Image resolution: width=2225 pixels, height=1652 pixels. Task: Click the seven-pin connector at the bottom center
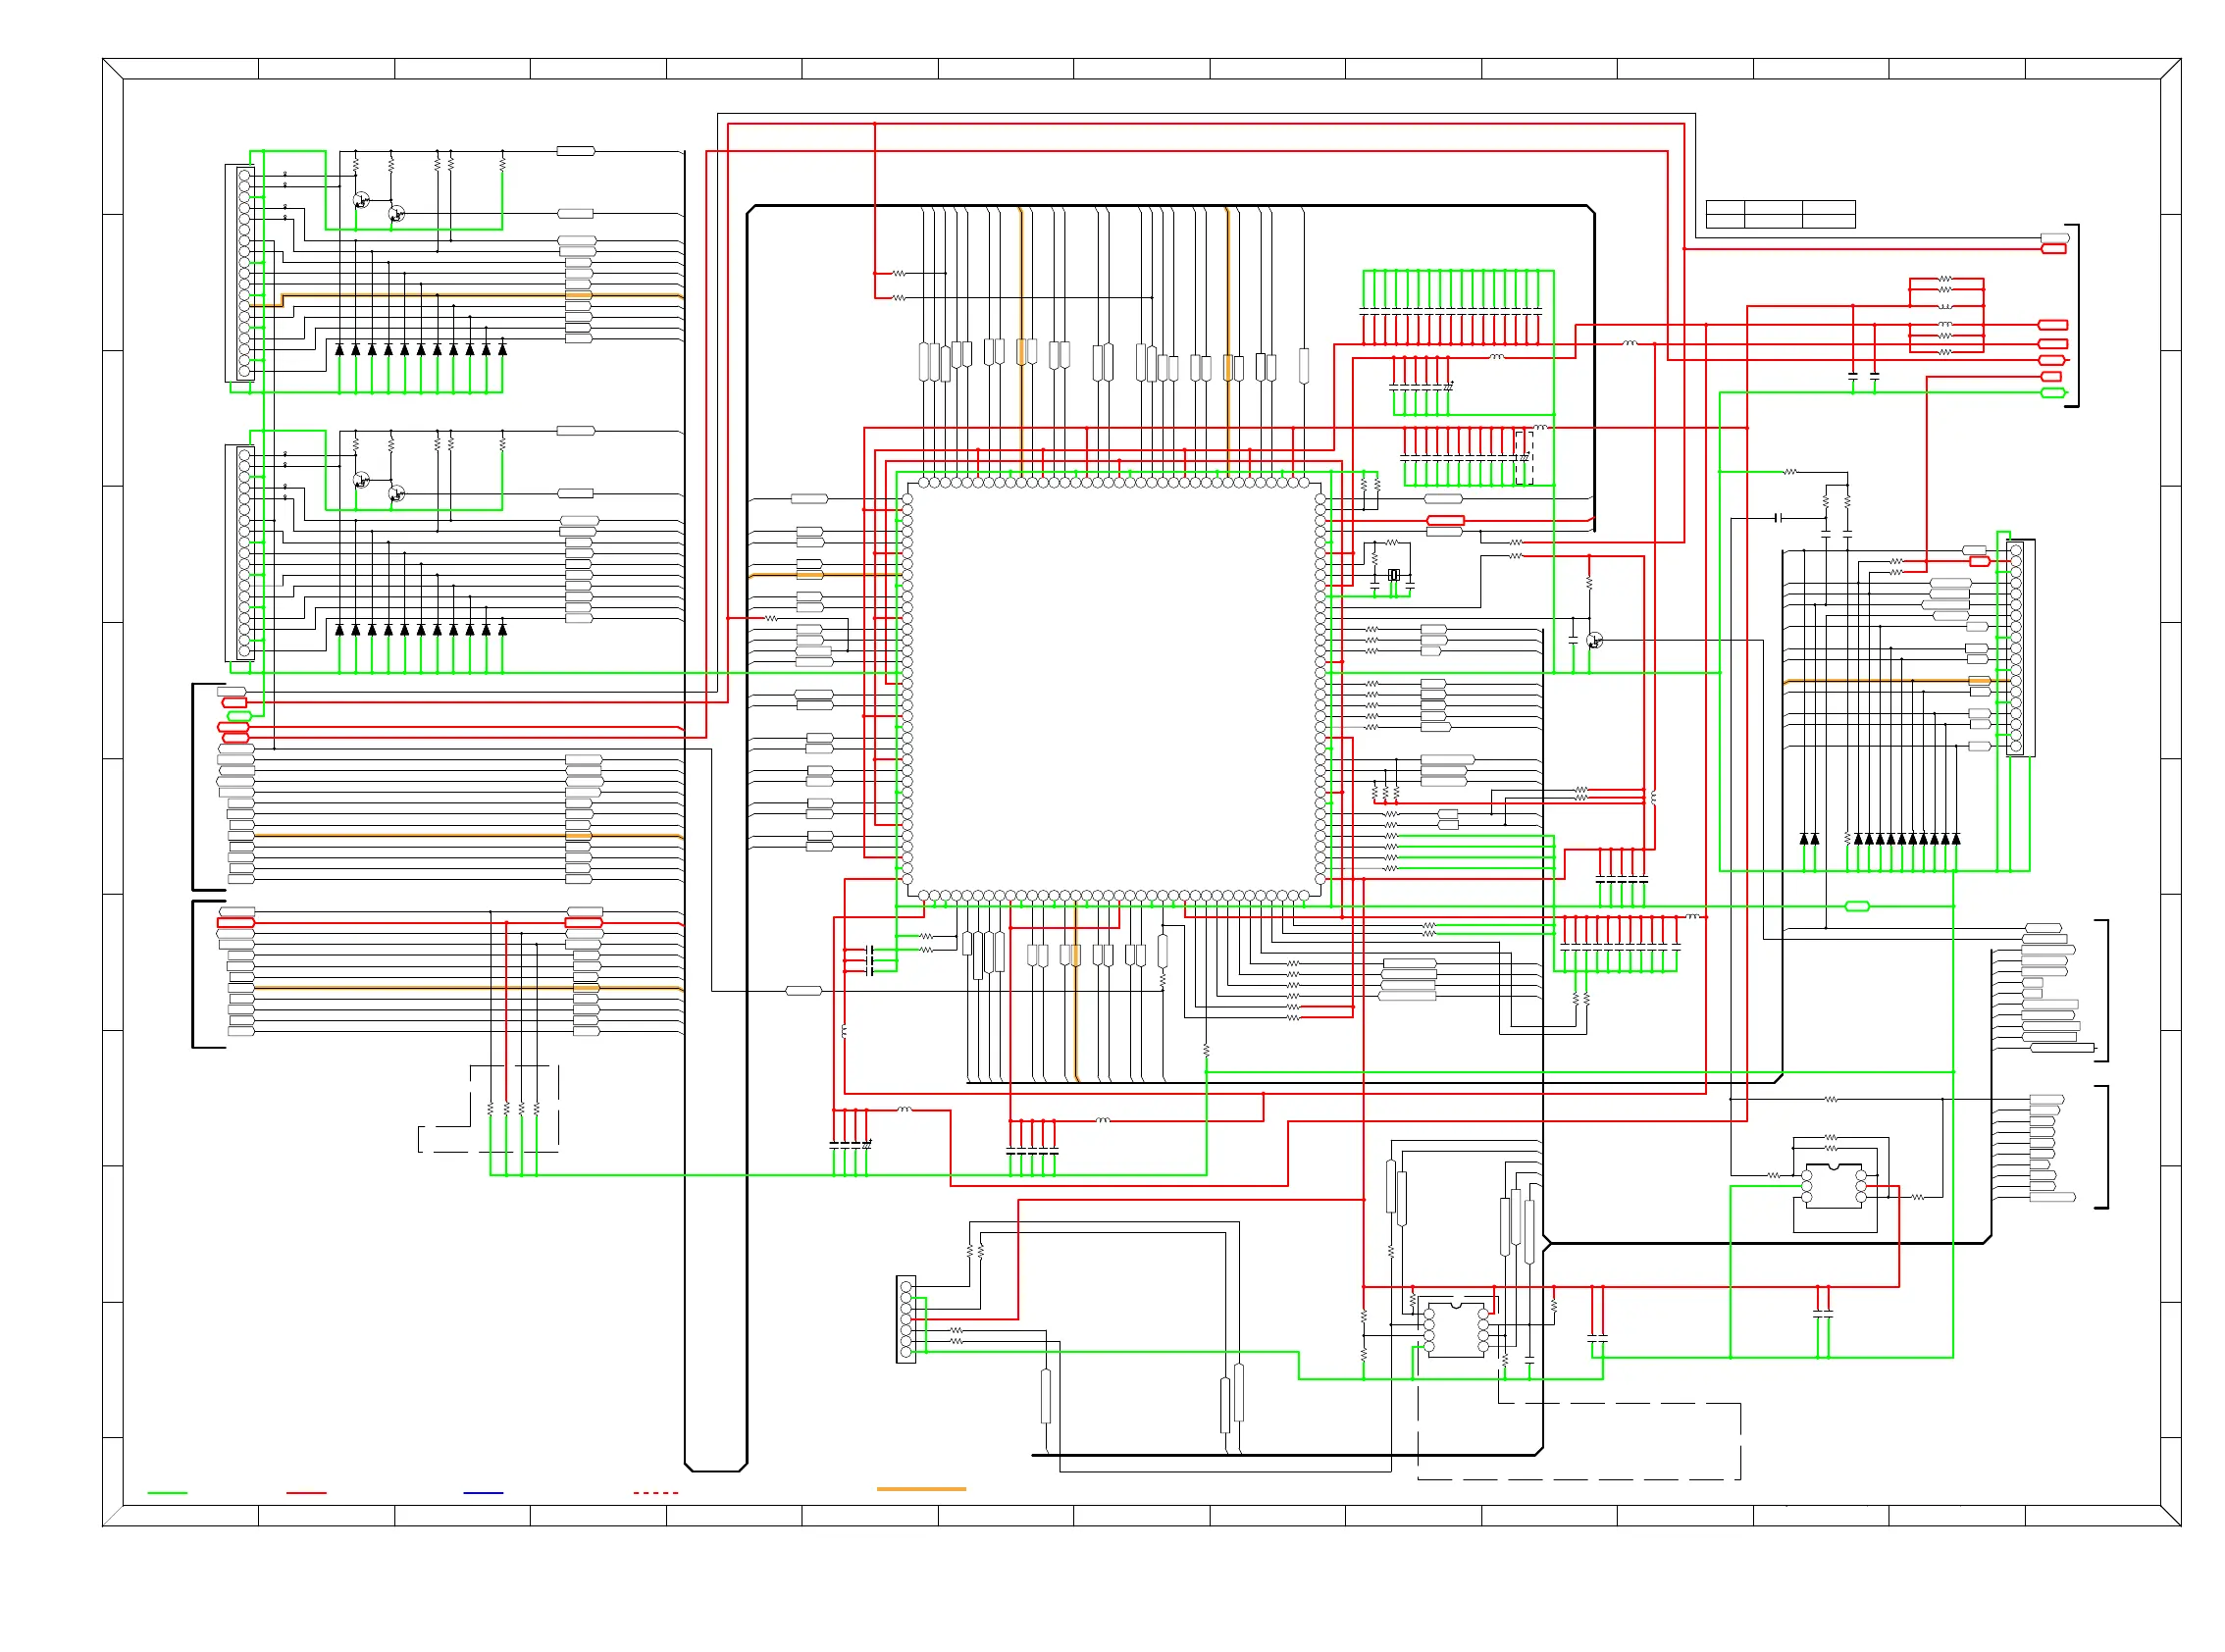click(x=906, y=1319)
